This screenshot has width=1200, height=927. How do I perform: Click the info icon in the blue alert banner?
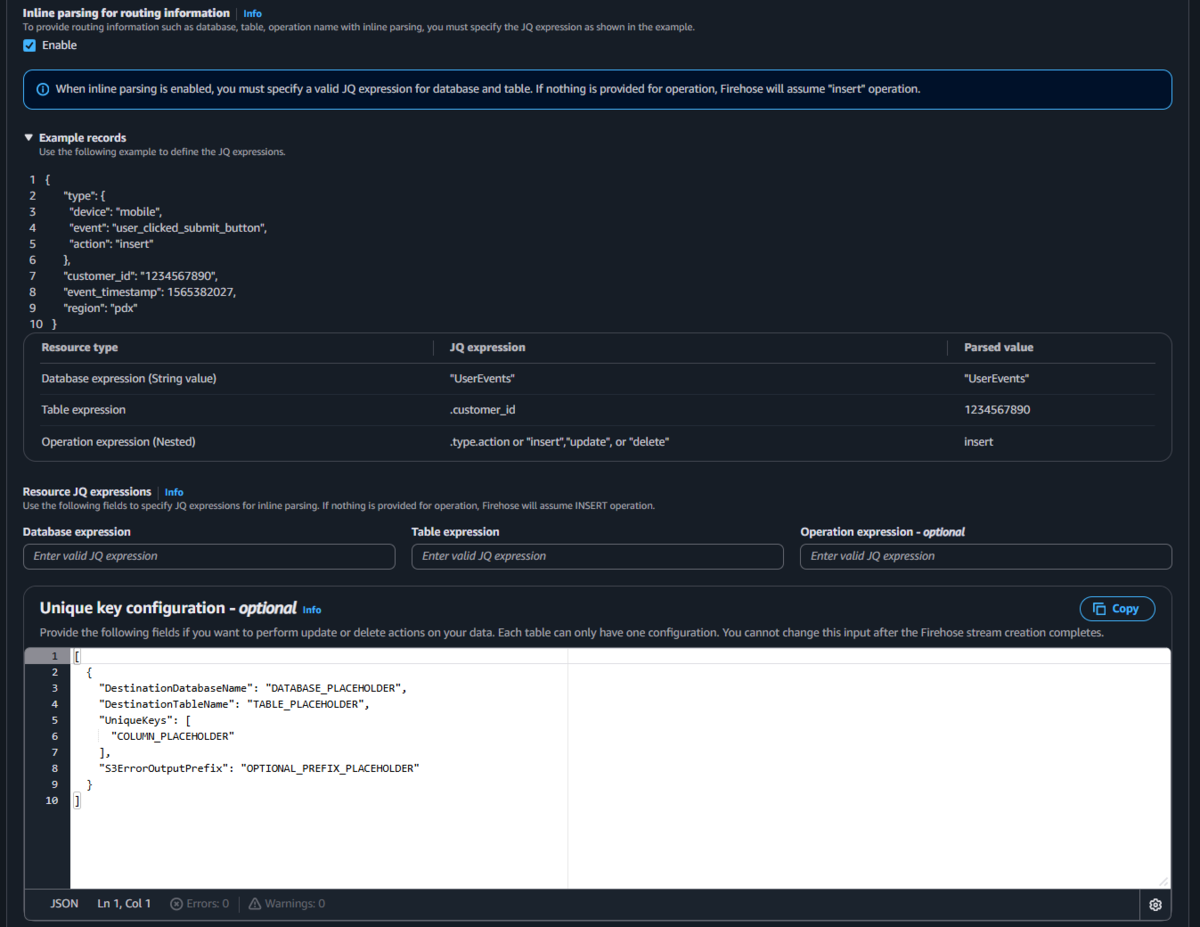click(x=43, y=89)
